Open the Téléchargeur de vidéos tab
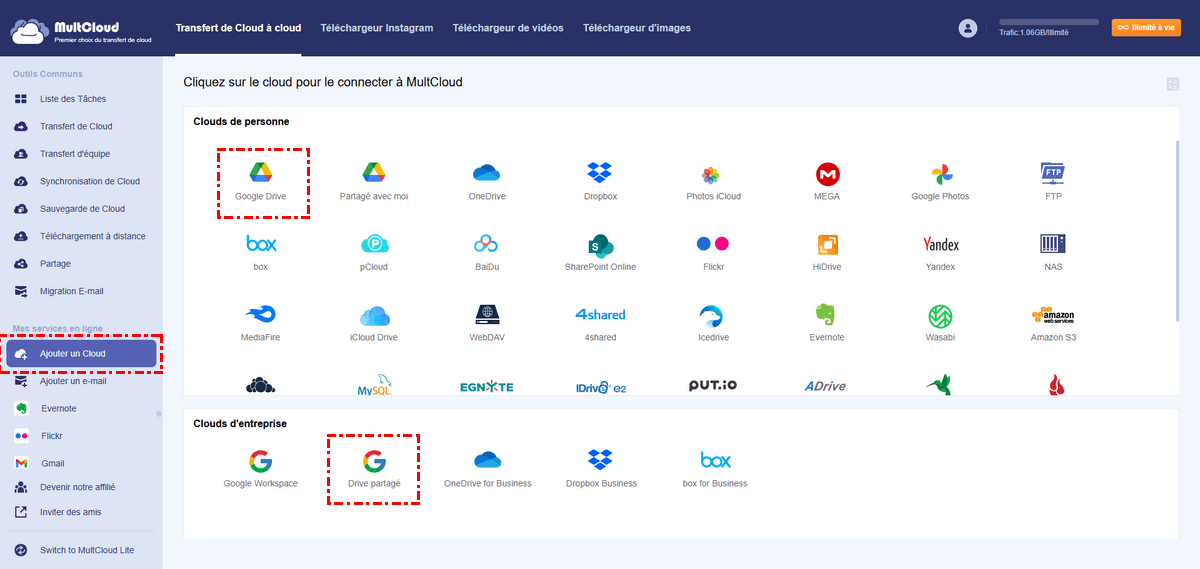The image size is (1200, 569). 508,28
